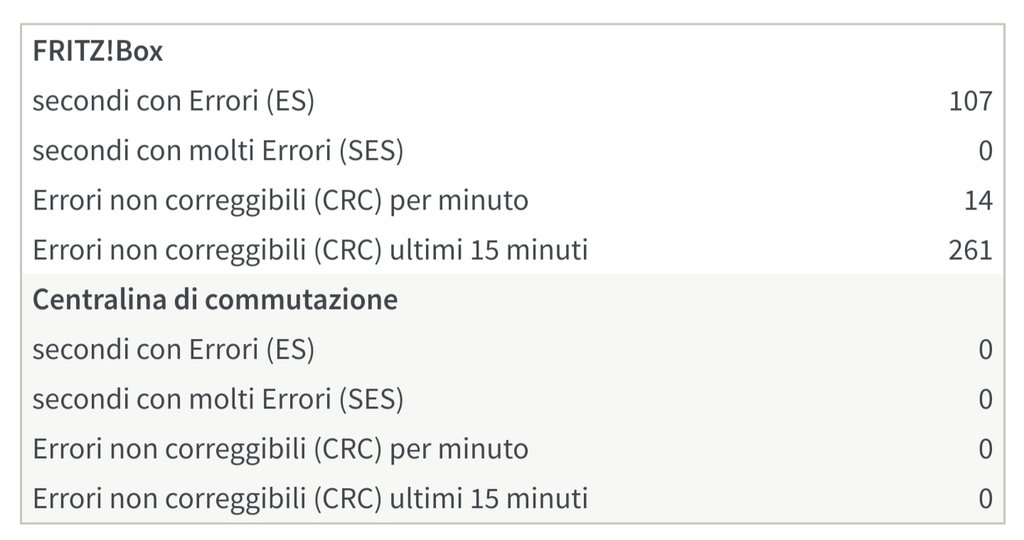Click the Centralina CRC ultimi 15 minuti value 0
Screen dimensions: 1024x540
pos(985,498)
